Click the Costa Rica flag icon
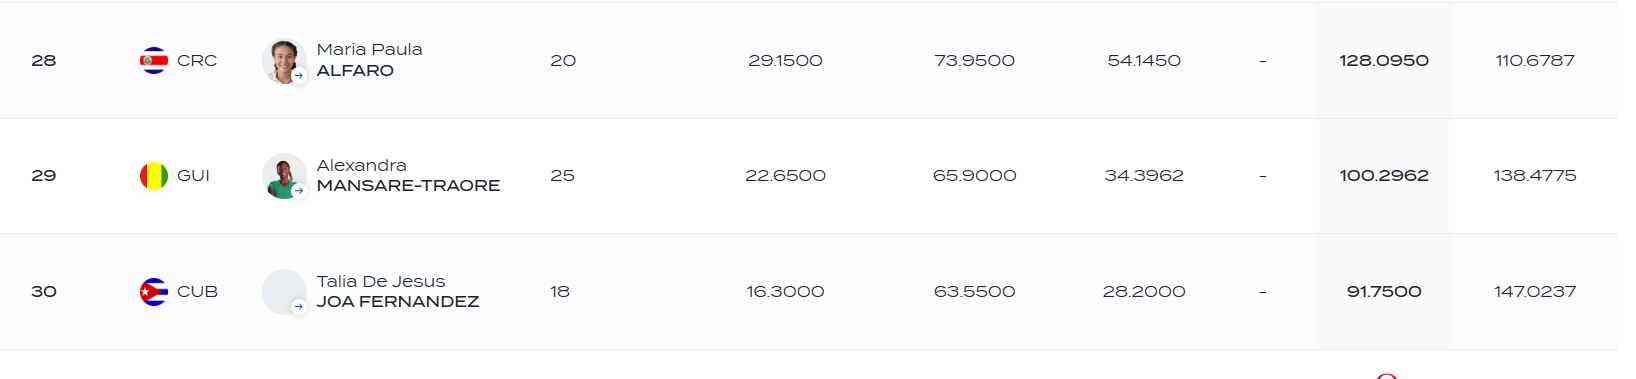The image size is (1636, 379). pyautogui.click(x=154, y=60)
